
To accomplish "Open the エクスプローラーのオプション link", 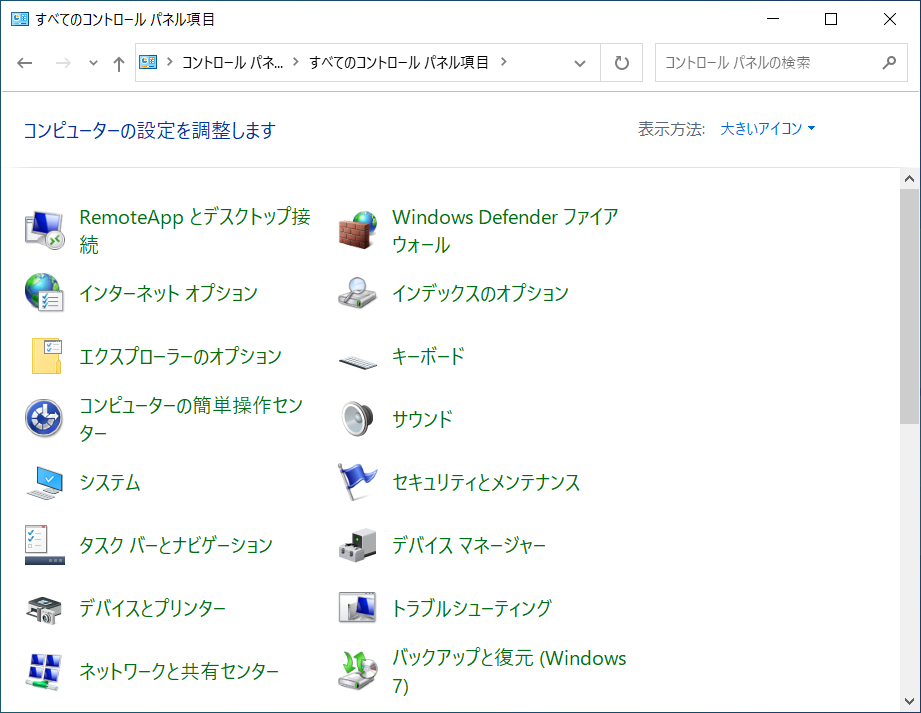I will pos(180,356).
